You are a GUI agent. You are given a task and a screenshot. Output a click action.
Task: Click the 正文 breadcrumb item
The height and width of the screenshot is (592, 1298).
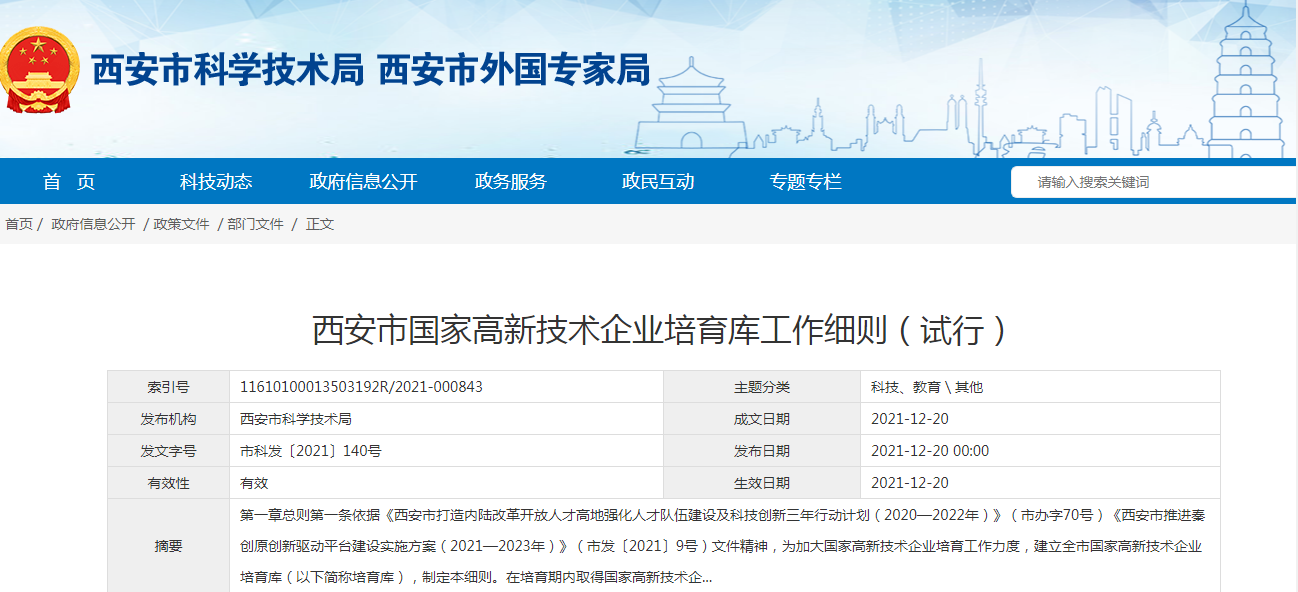pos(320,224)
